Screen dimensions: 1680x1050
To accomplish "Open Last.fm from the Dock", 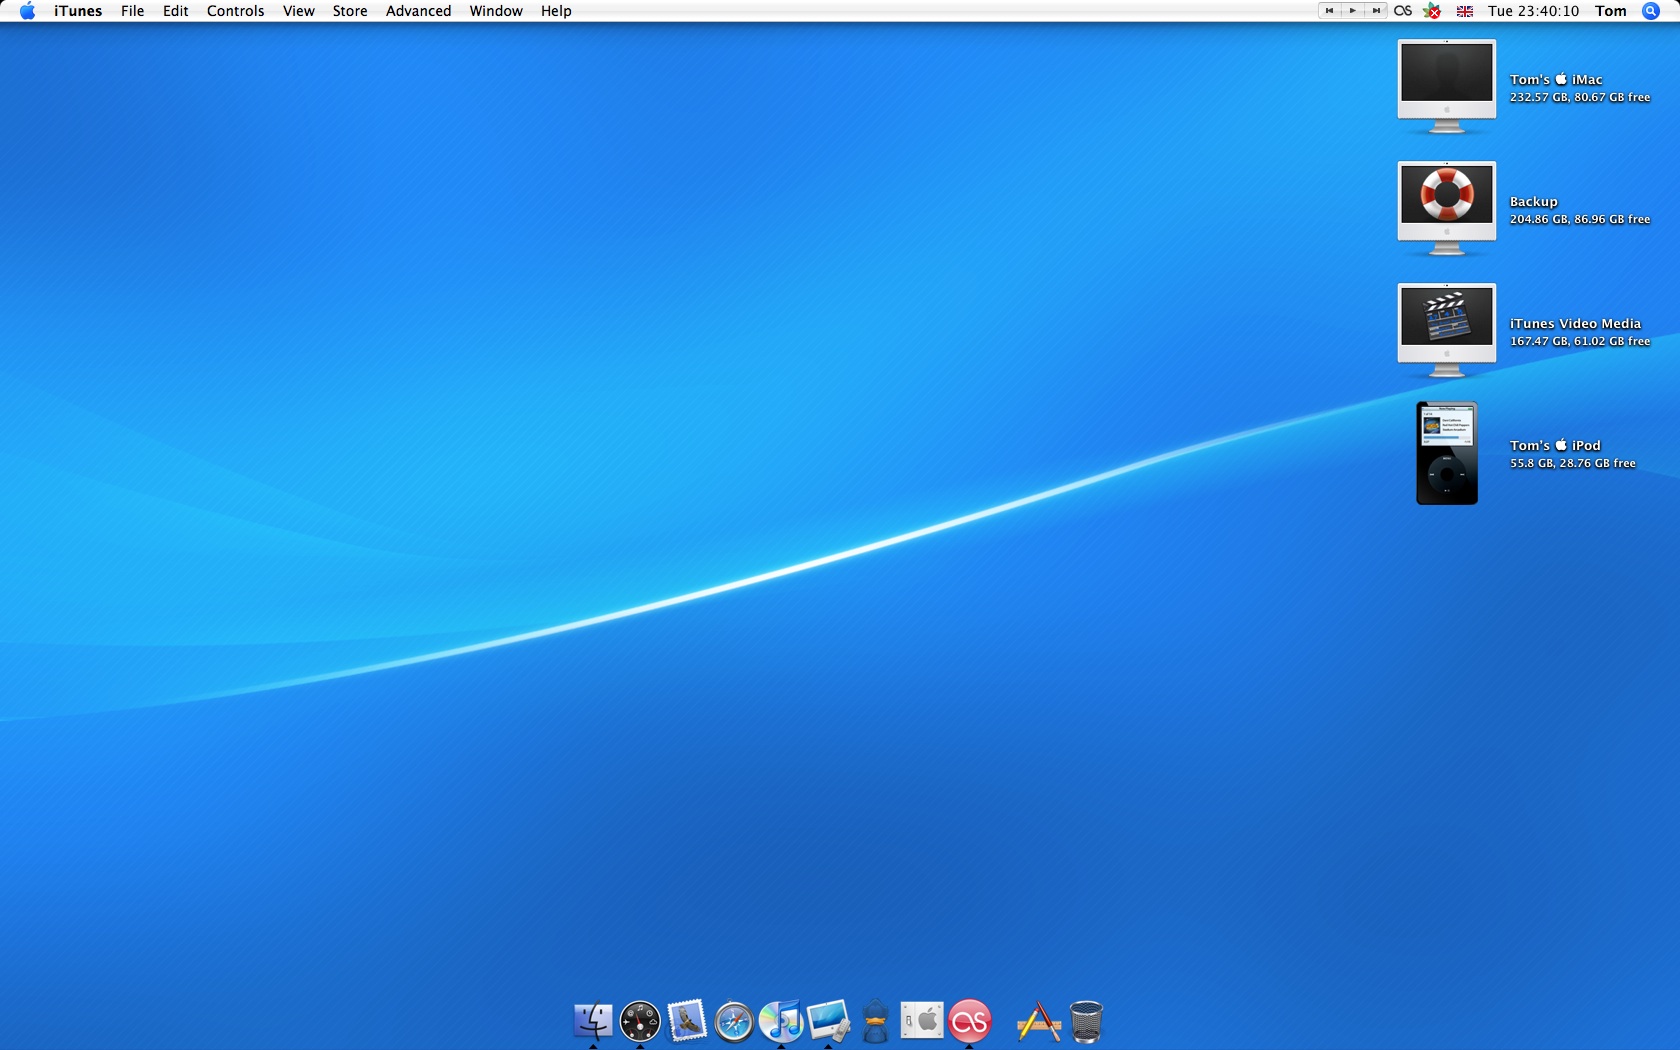I will click(x=969, y=1021).
